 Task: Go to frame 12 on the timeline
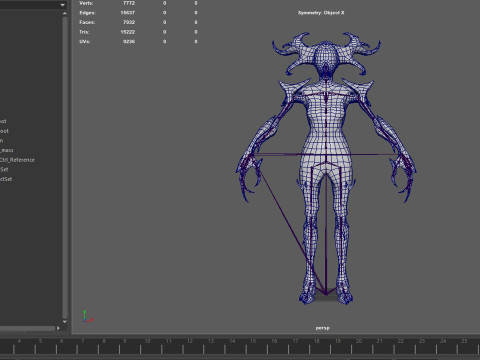190,341
